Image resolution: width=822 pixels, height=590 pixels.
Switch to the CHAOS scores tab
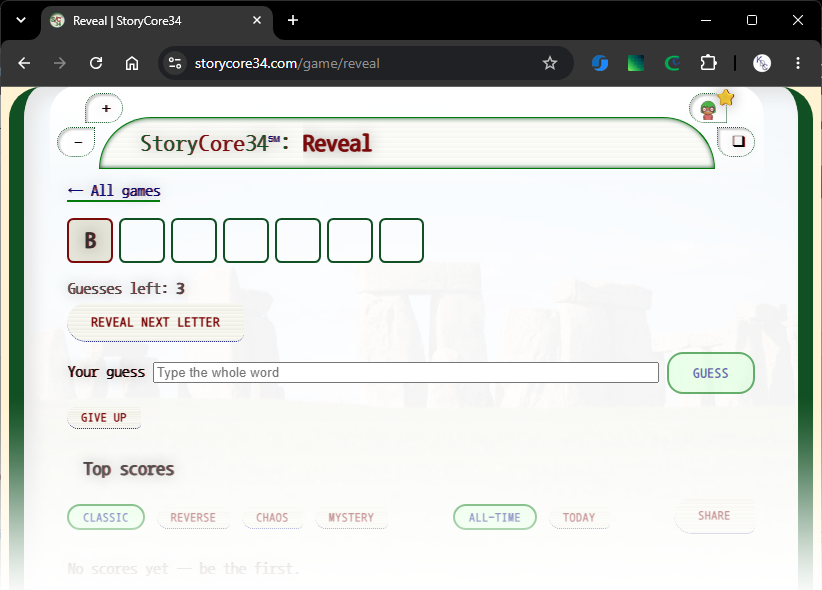pos(272,517)
